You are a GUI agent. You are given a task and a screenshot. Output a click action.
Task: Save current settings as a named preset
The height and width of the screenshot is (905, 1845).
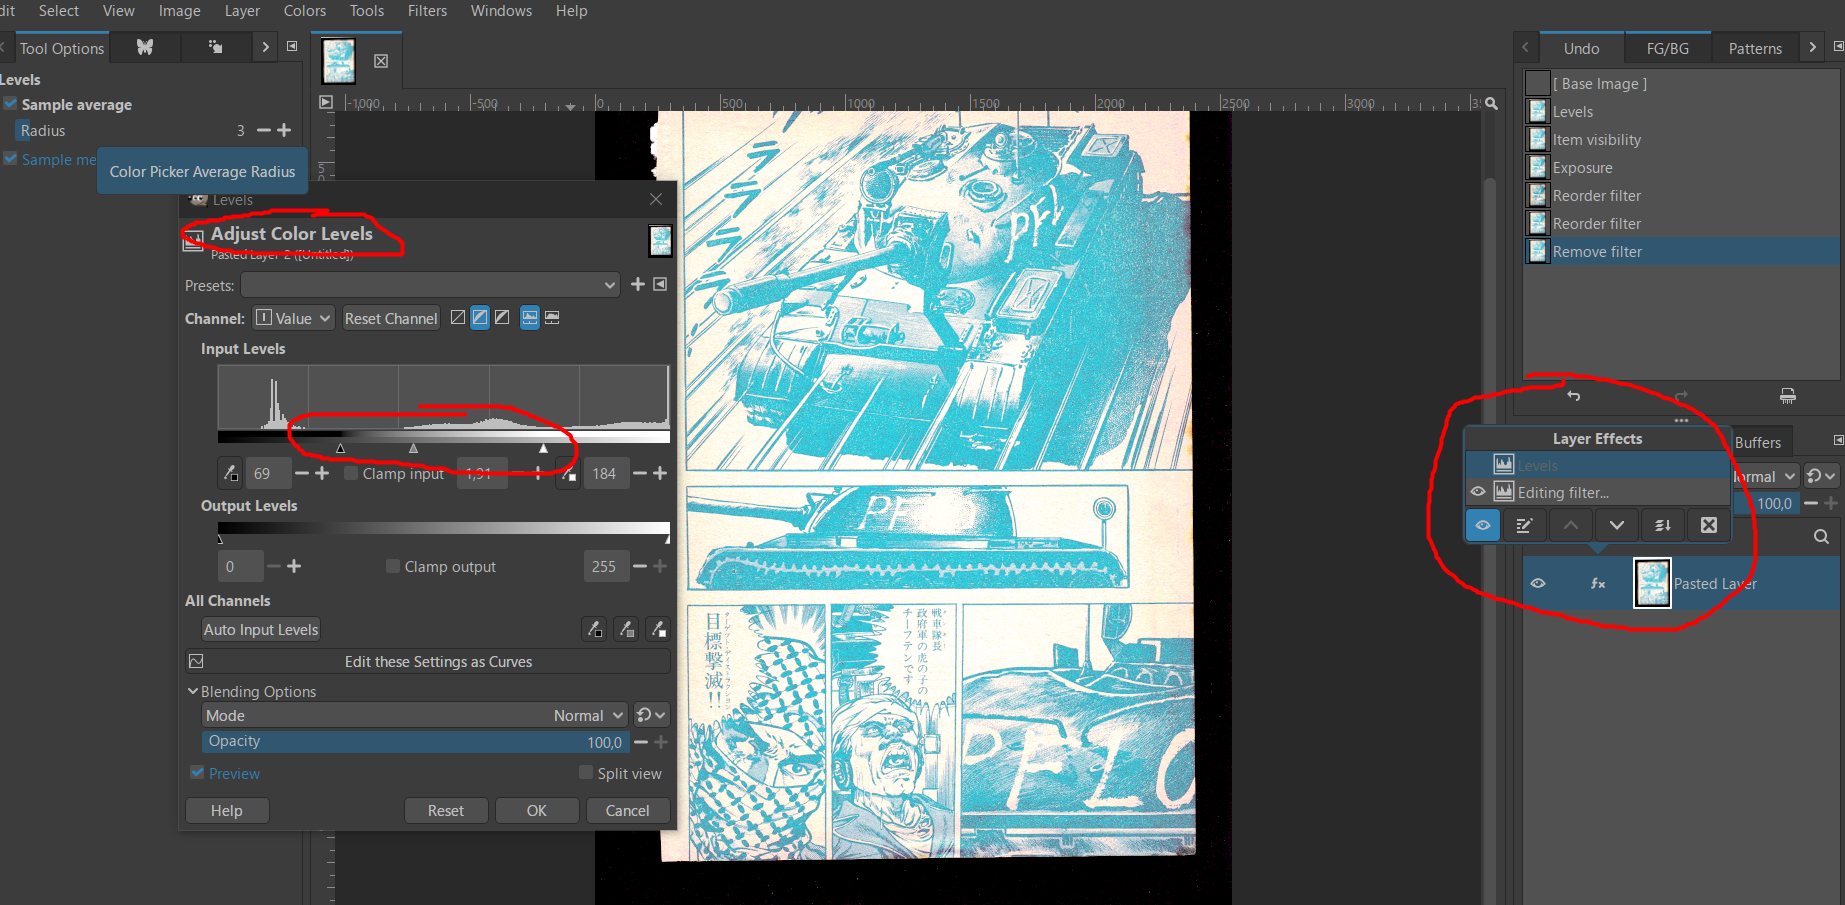tap(638, 285)
